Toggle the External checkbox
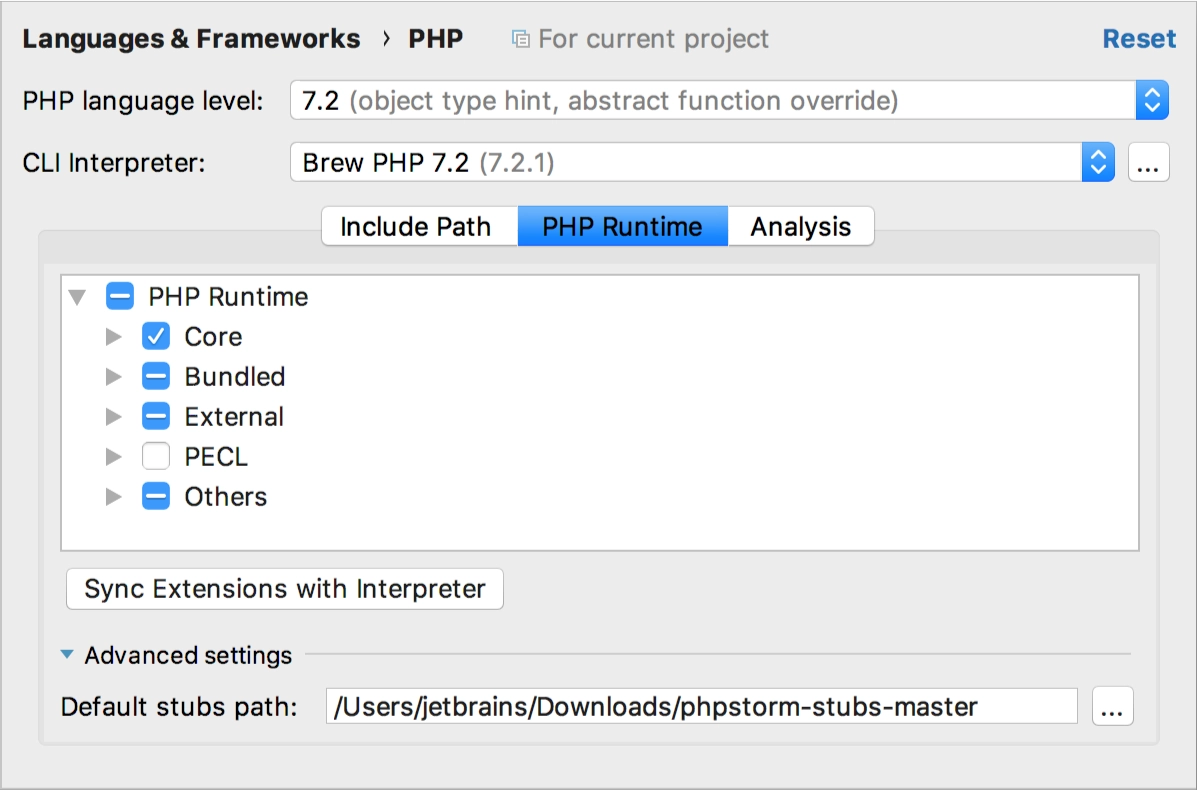This screenshot has width=1197, height=792. point(156,416)
